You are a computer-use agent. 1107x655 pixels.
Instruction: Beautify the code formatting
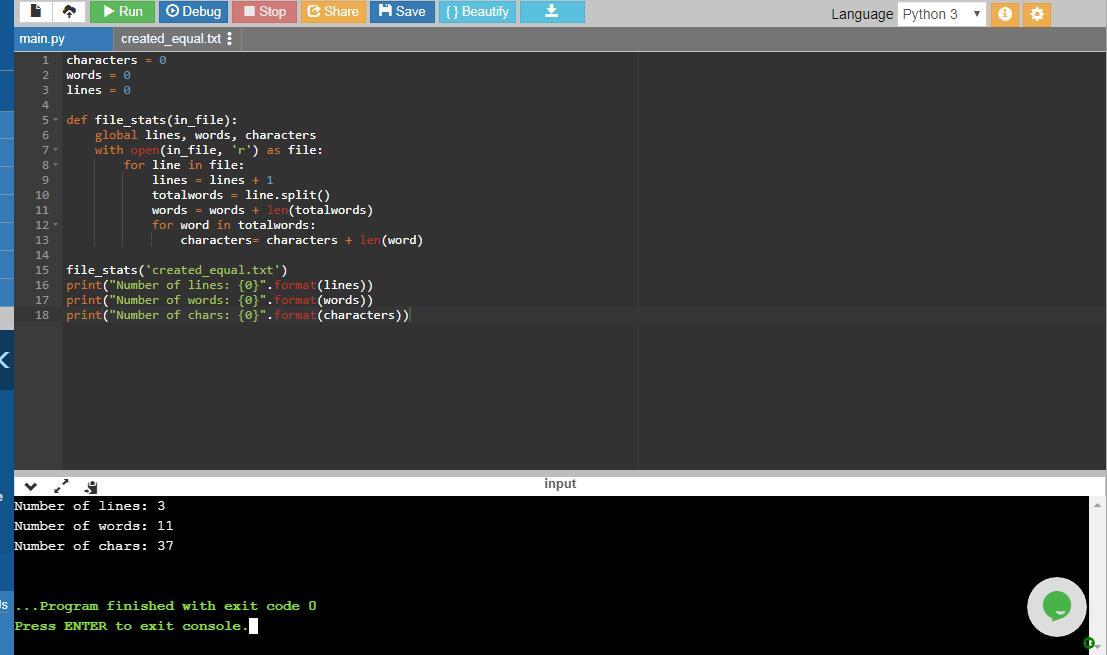tap(477, 12)
